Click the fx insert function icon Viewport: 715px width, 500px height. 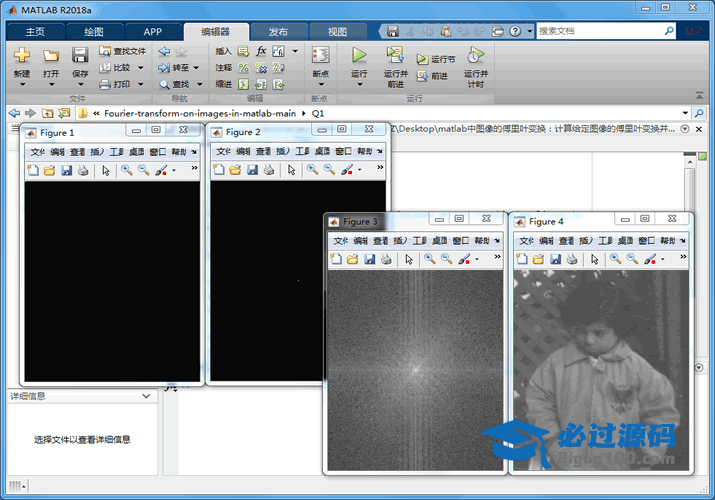click(260, 51)
